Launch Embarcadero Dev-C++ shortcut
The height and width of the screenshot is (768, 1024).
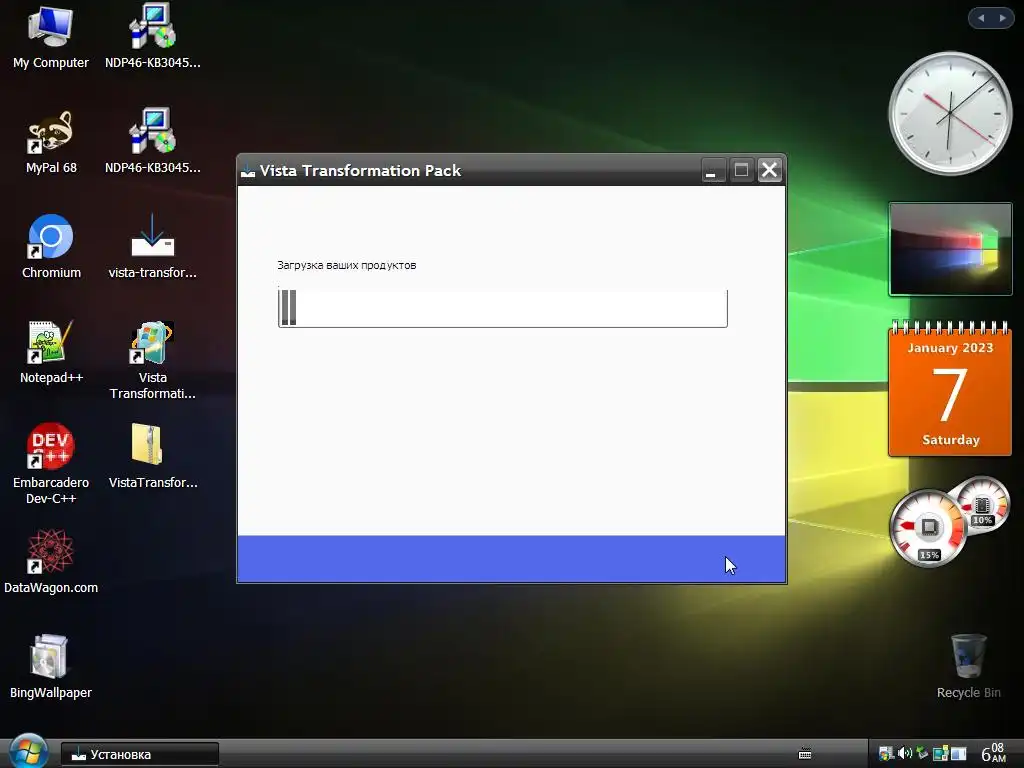click(50, 464)
